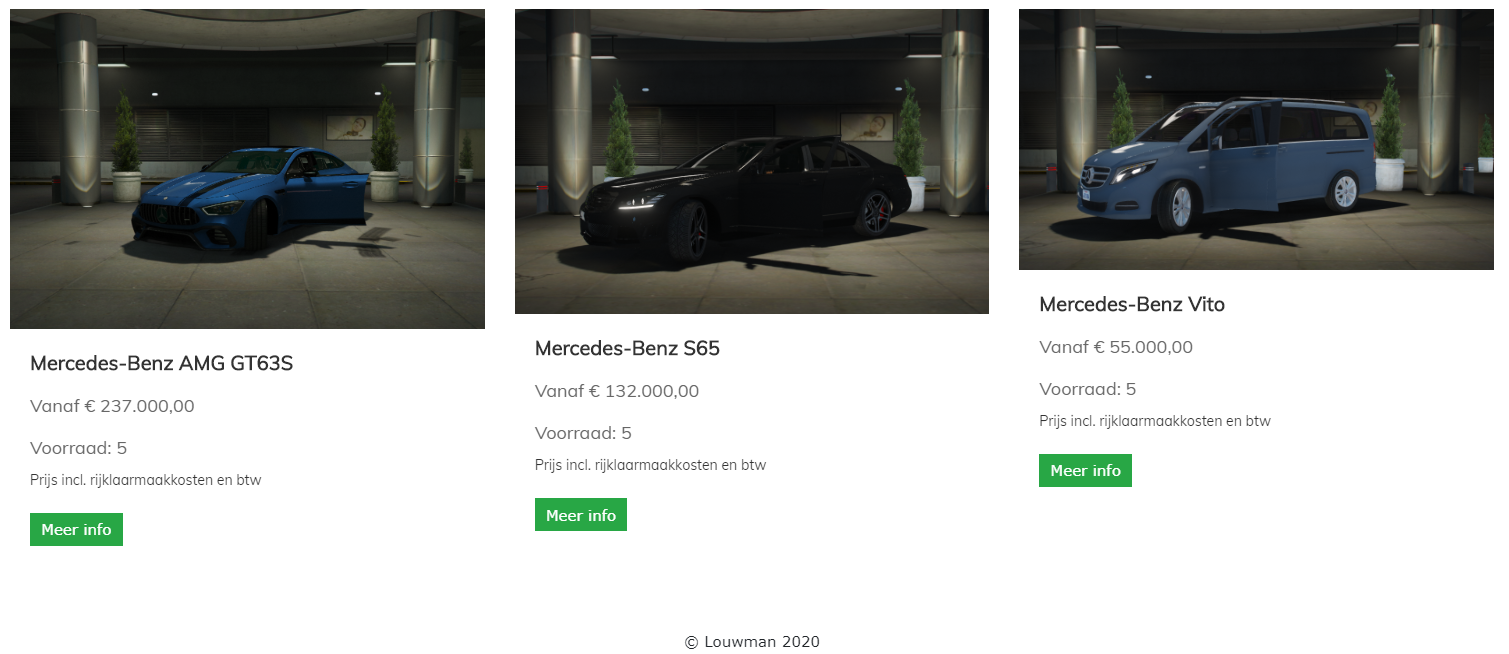The image size is (1509, 654).
Task: Select the rijklaarmaakkosten note under the S65
Action: pos(650,465)
